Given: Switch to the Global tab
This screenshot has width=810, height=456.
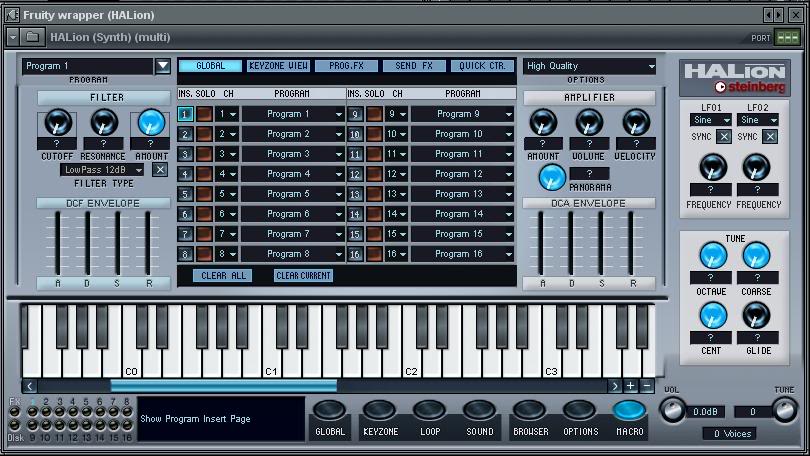Looking at the screenshot, I should [x=210, y=66].
